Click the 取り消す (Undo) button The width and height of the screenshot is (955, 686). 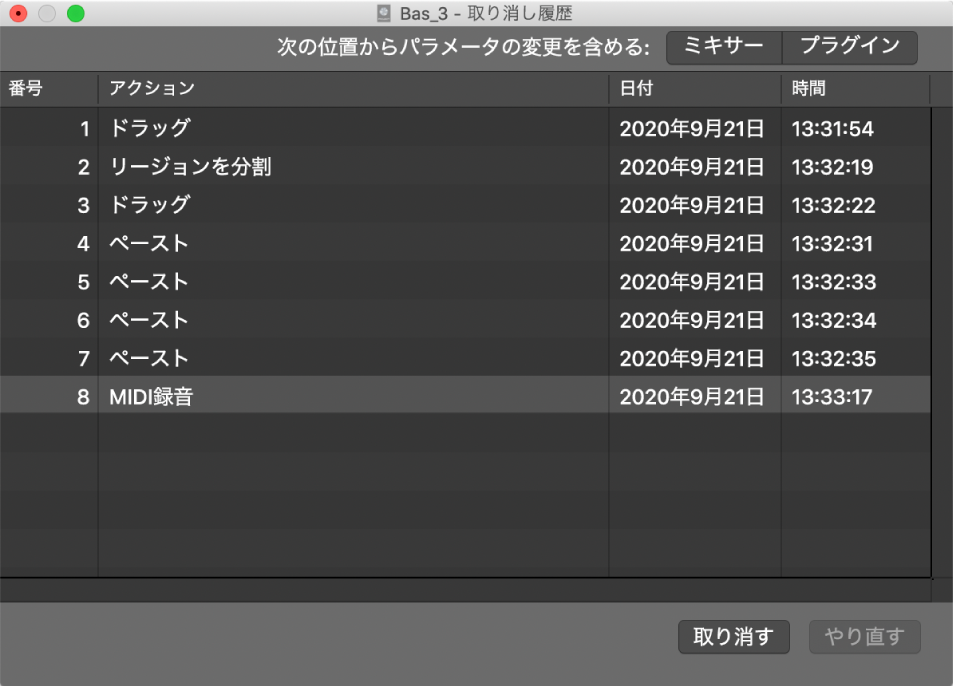735,636
